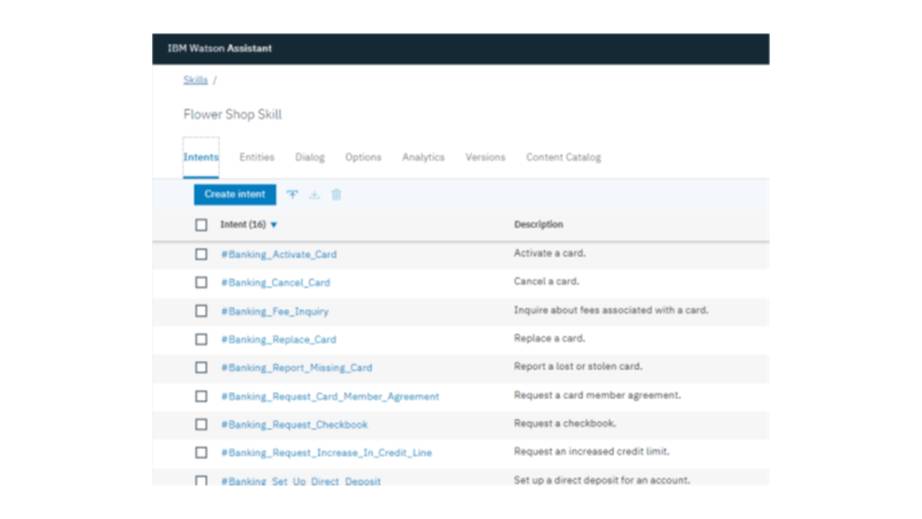Check the #Banking_Activate_Card checkbox
Image resolution: width=922 pixels, height=519 pixels.
(x=201, y=254)
